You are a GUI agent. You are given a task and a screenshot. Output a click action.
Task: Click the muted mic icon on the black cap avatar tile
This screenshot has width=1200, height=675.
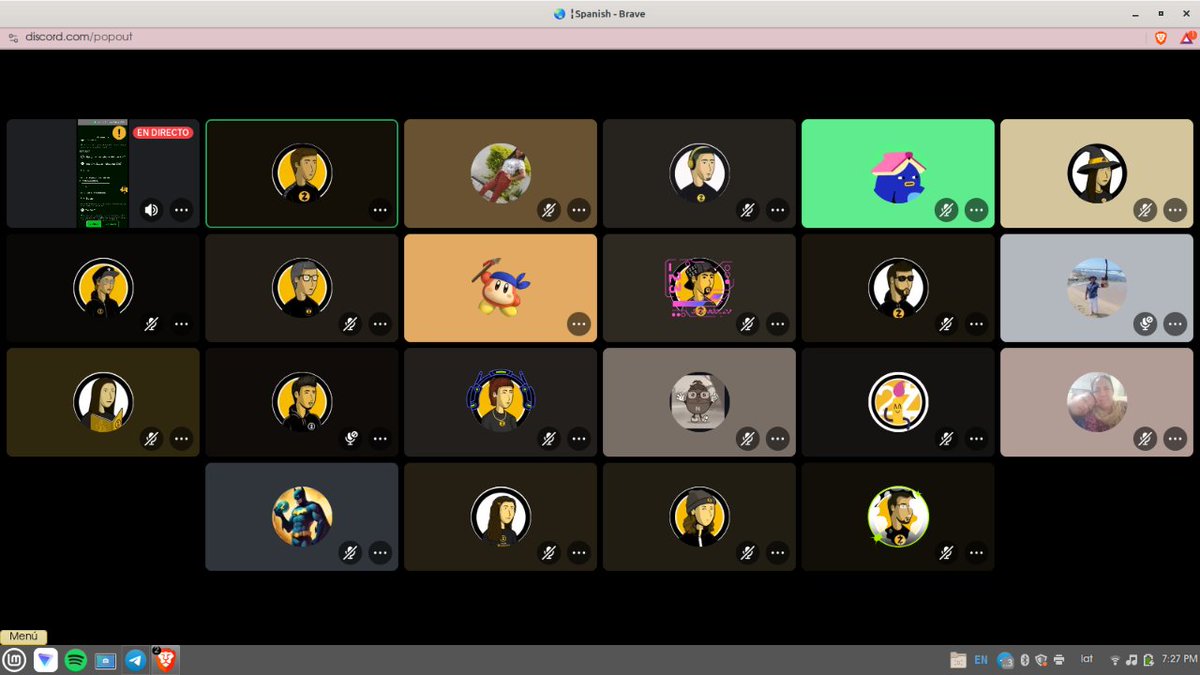(151, 324)
